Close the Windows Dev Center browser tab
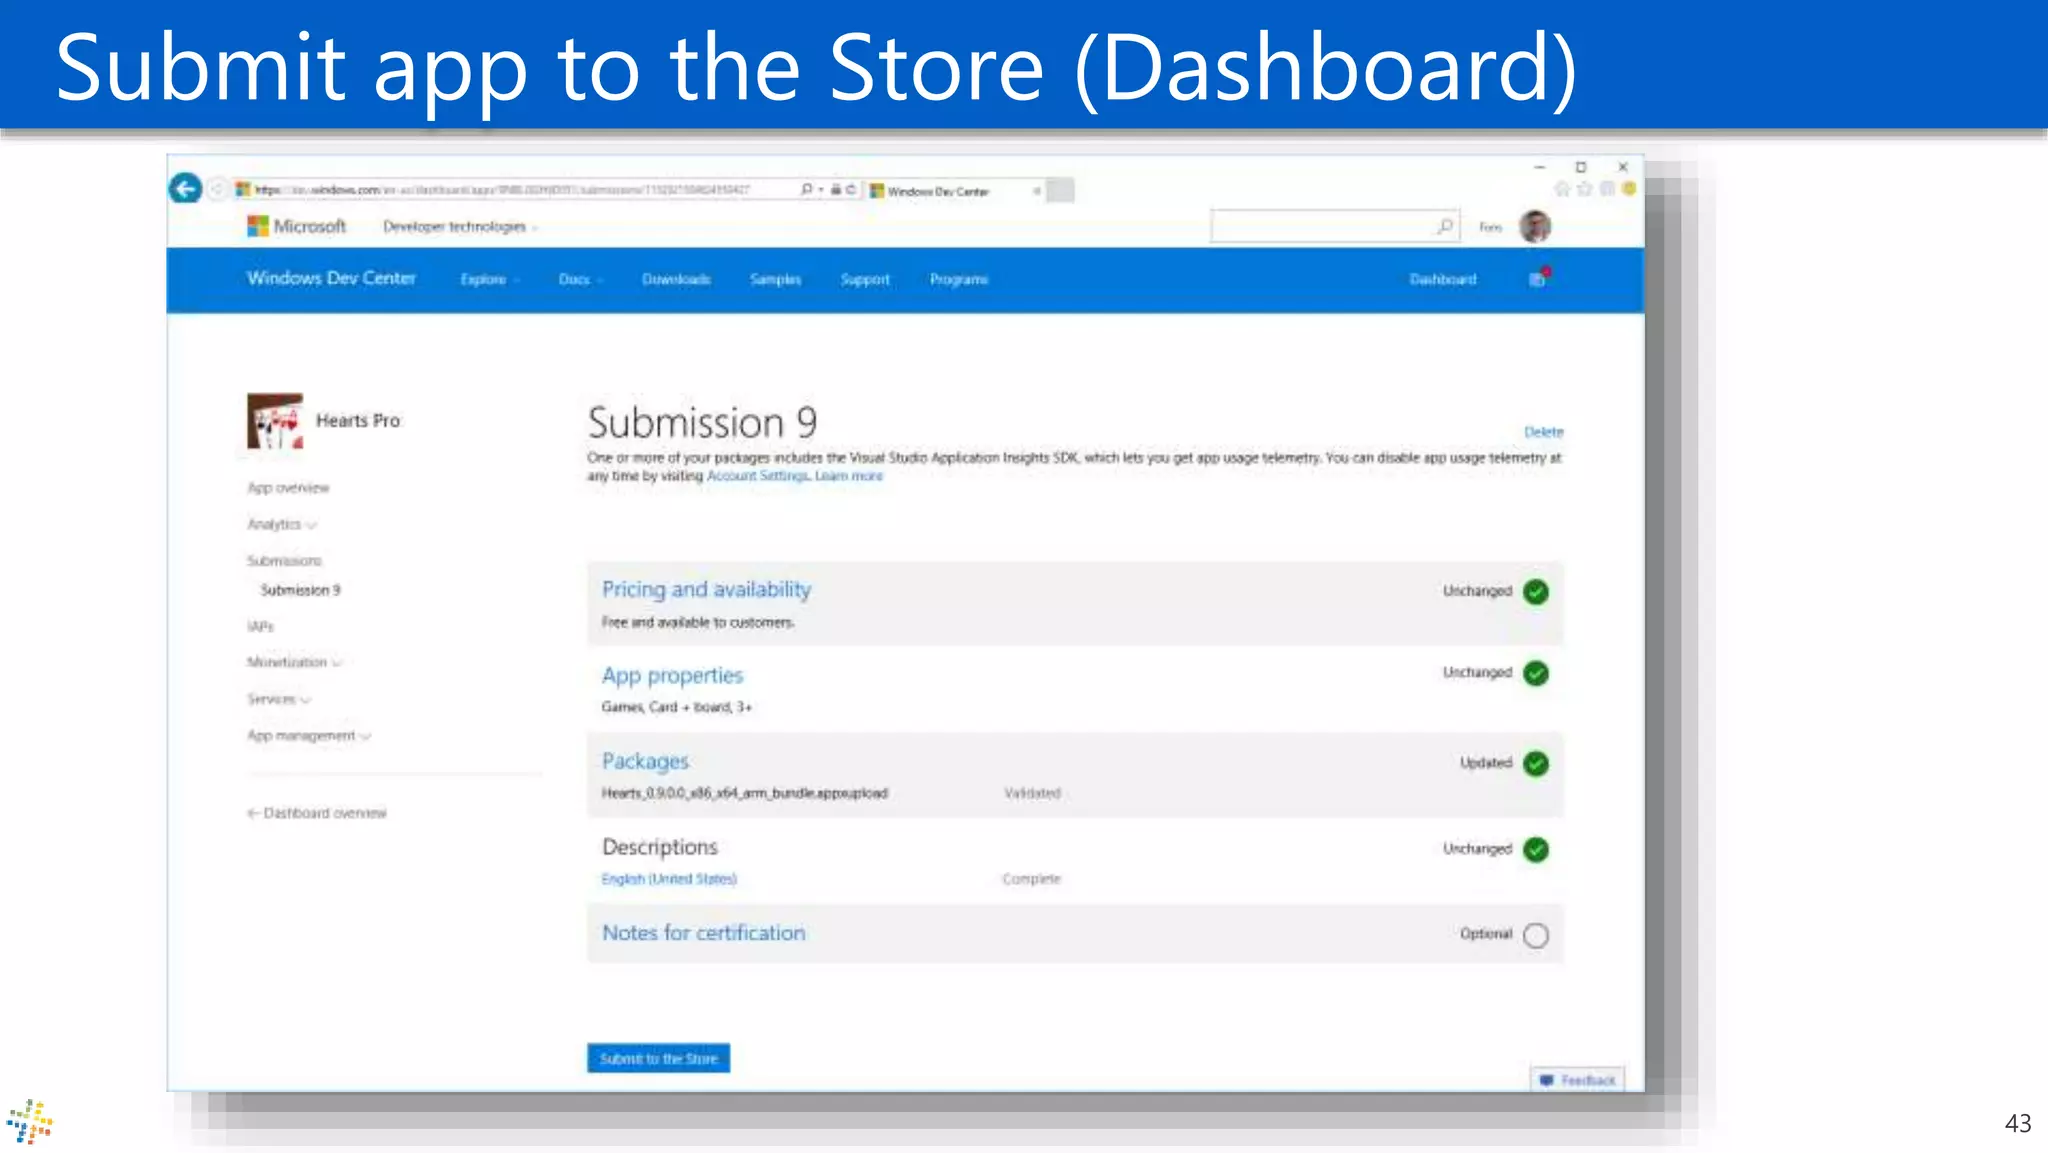The image size is (2048, 1153). [x=1037, y=190]
